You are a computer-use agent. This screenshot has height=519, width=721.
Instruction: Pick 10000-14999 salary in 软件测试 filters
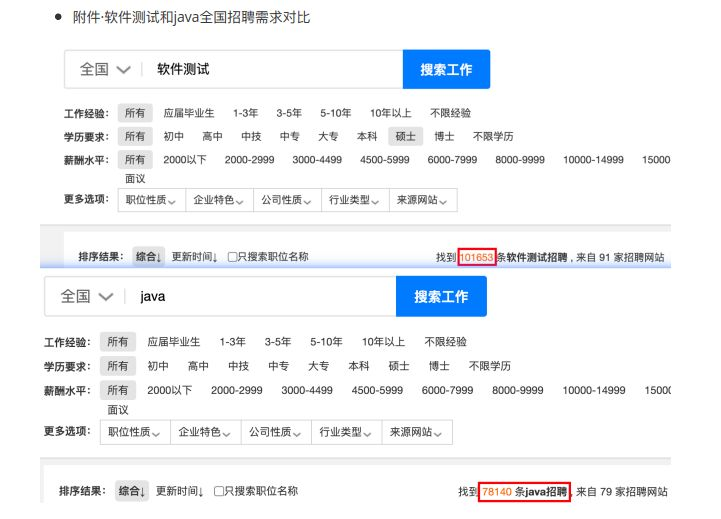point(593,160)
